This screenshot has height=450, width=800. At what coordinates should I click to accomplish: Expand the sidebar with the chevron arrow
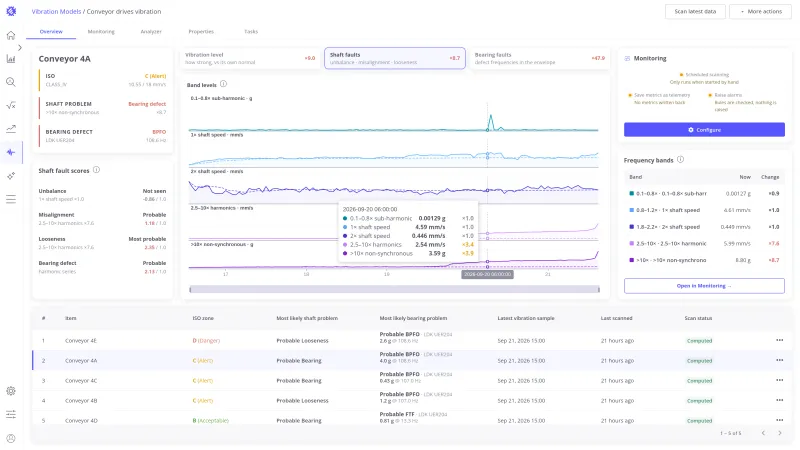tap(20, 47)
